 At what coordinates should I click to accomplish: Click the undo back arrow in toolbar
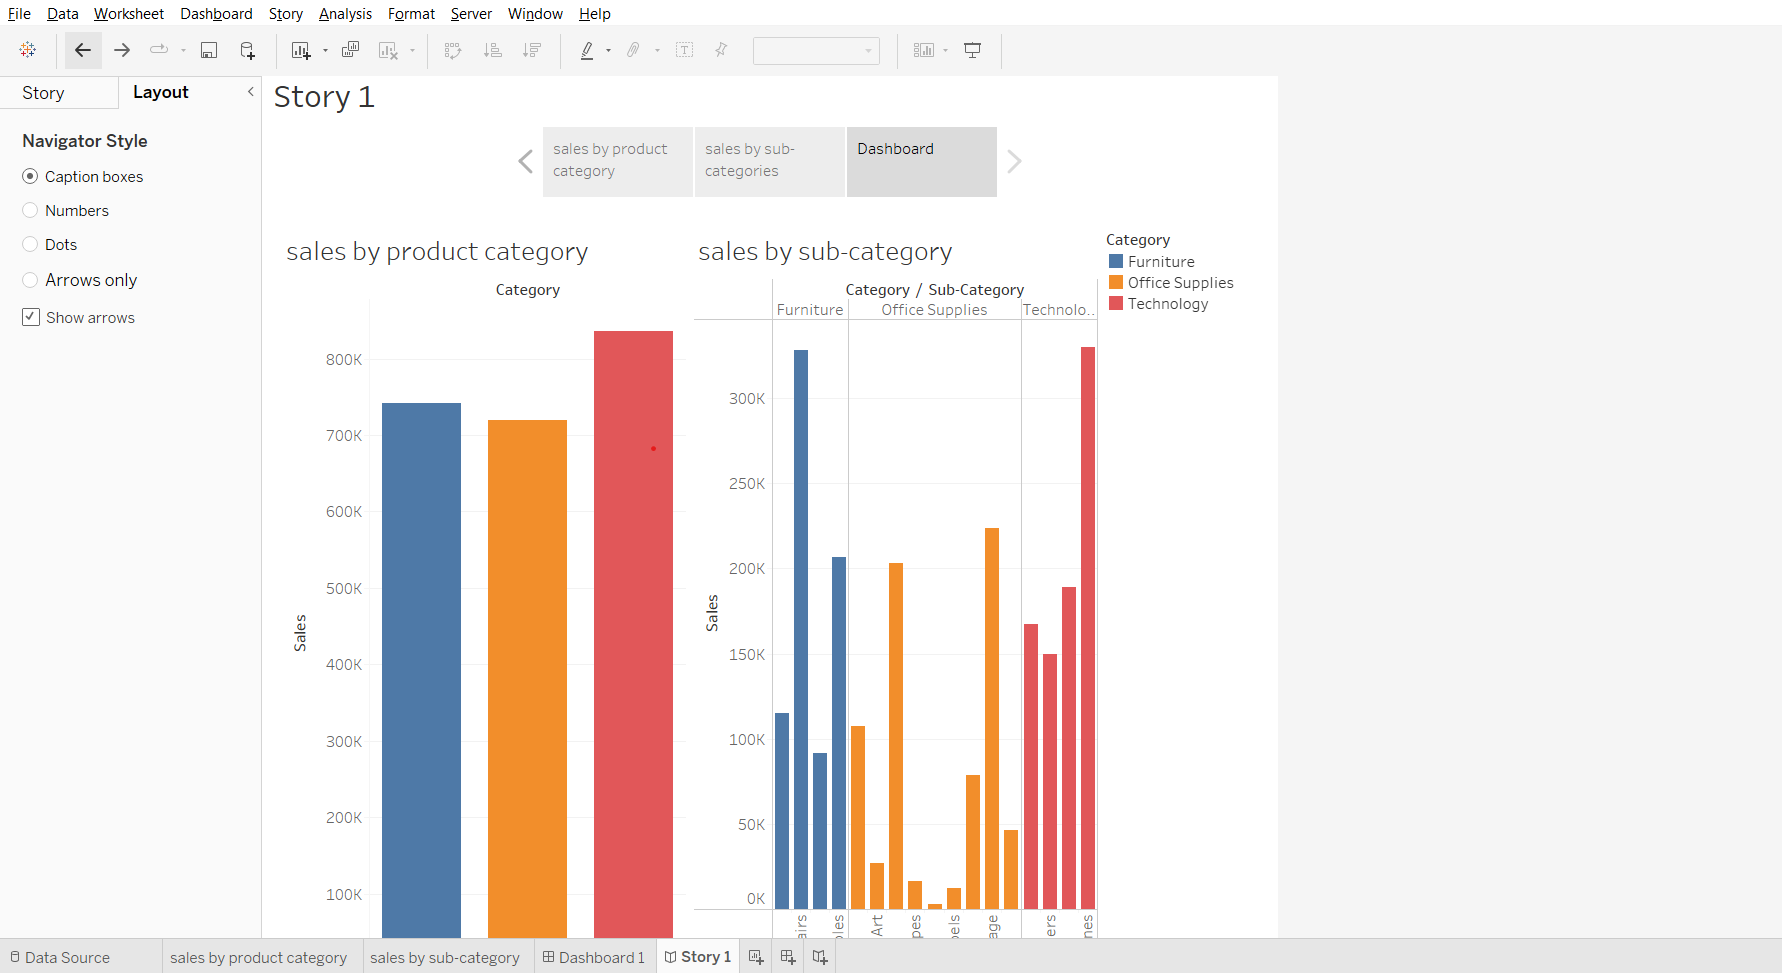click(x=83, y=50)
